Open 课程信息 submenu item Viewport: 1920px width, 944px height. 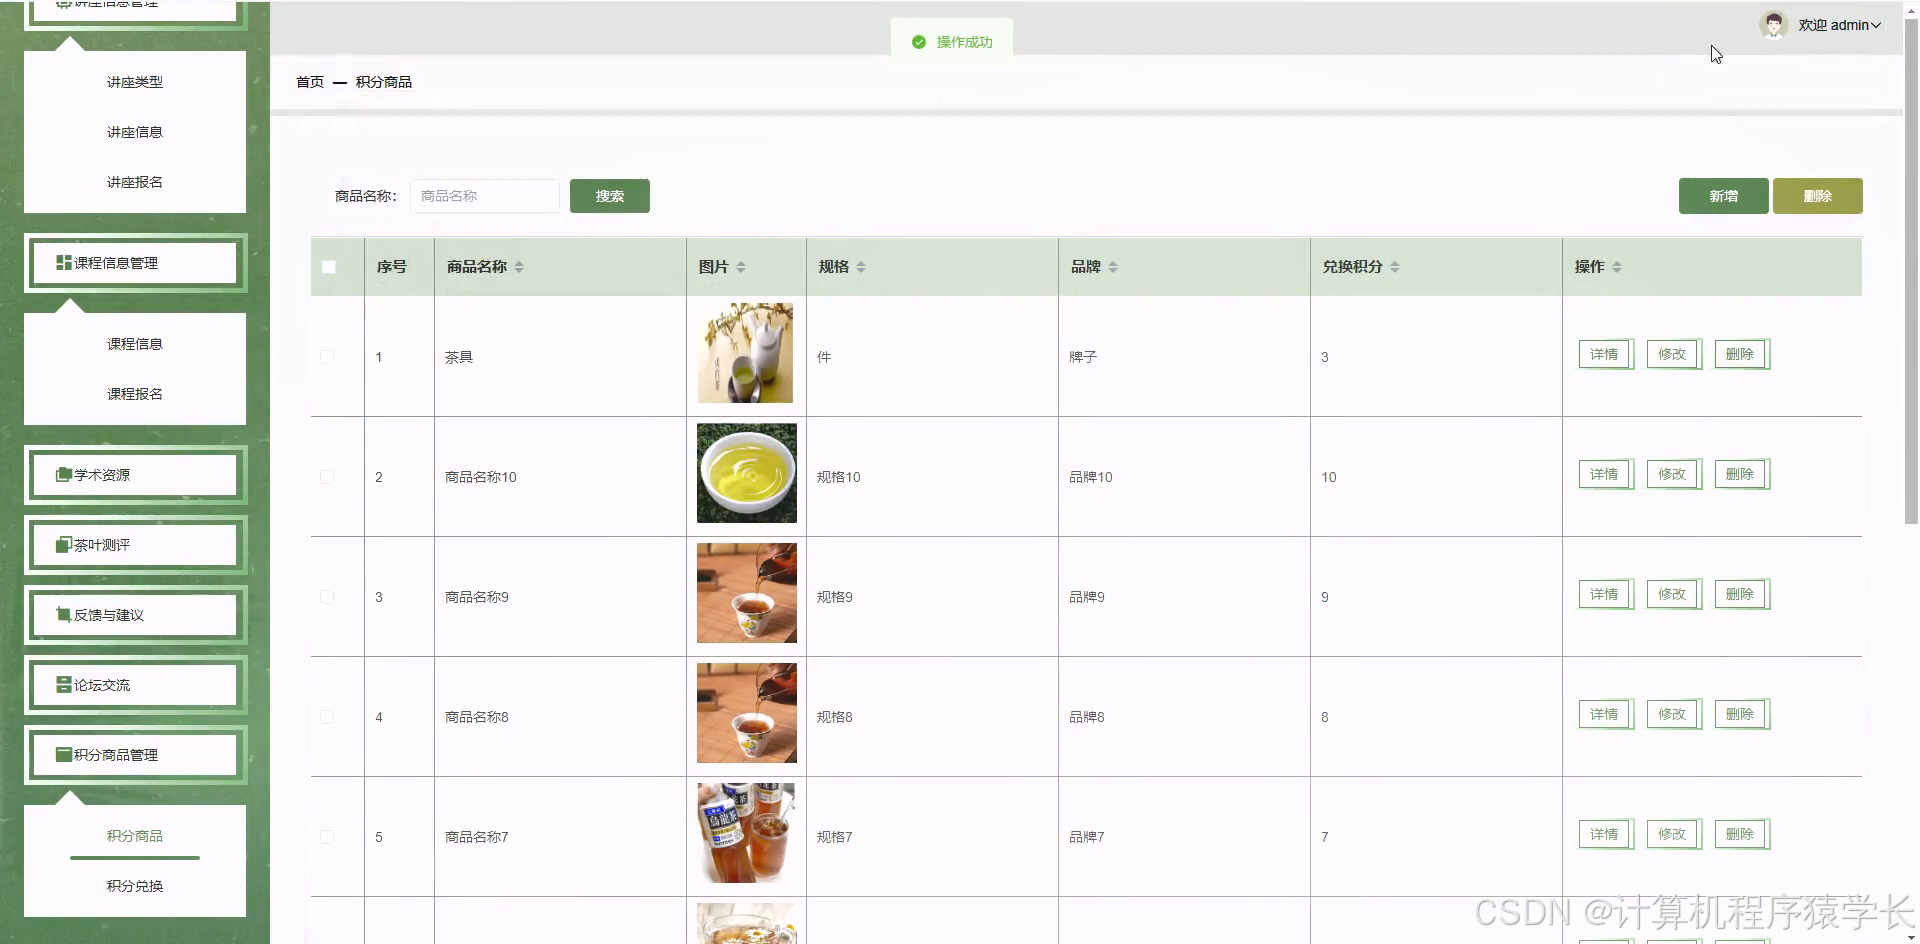135,344
